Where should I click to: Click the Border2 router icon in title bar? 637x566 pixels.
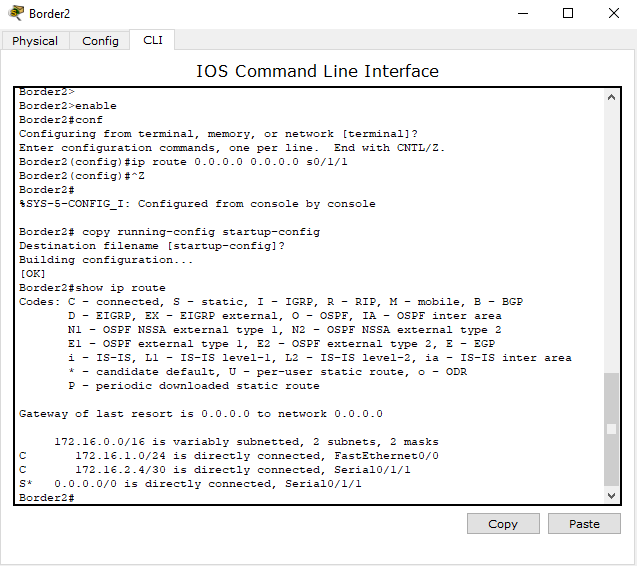pos(15,14)
